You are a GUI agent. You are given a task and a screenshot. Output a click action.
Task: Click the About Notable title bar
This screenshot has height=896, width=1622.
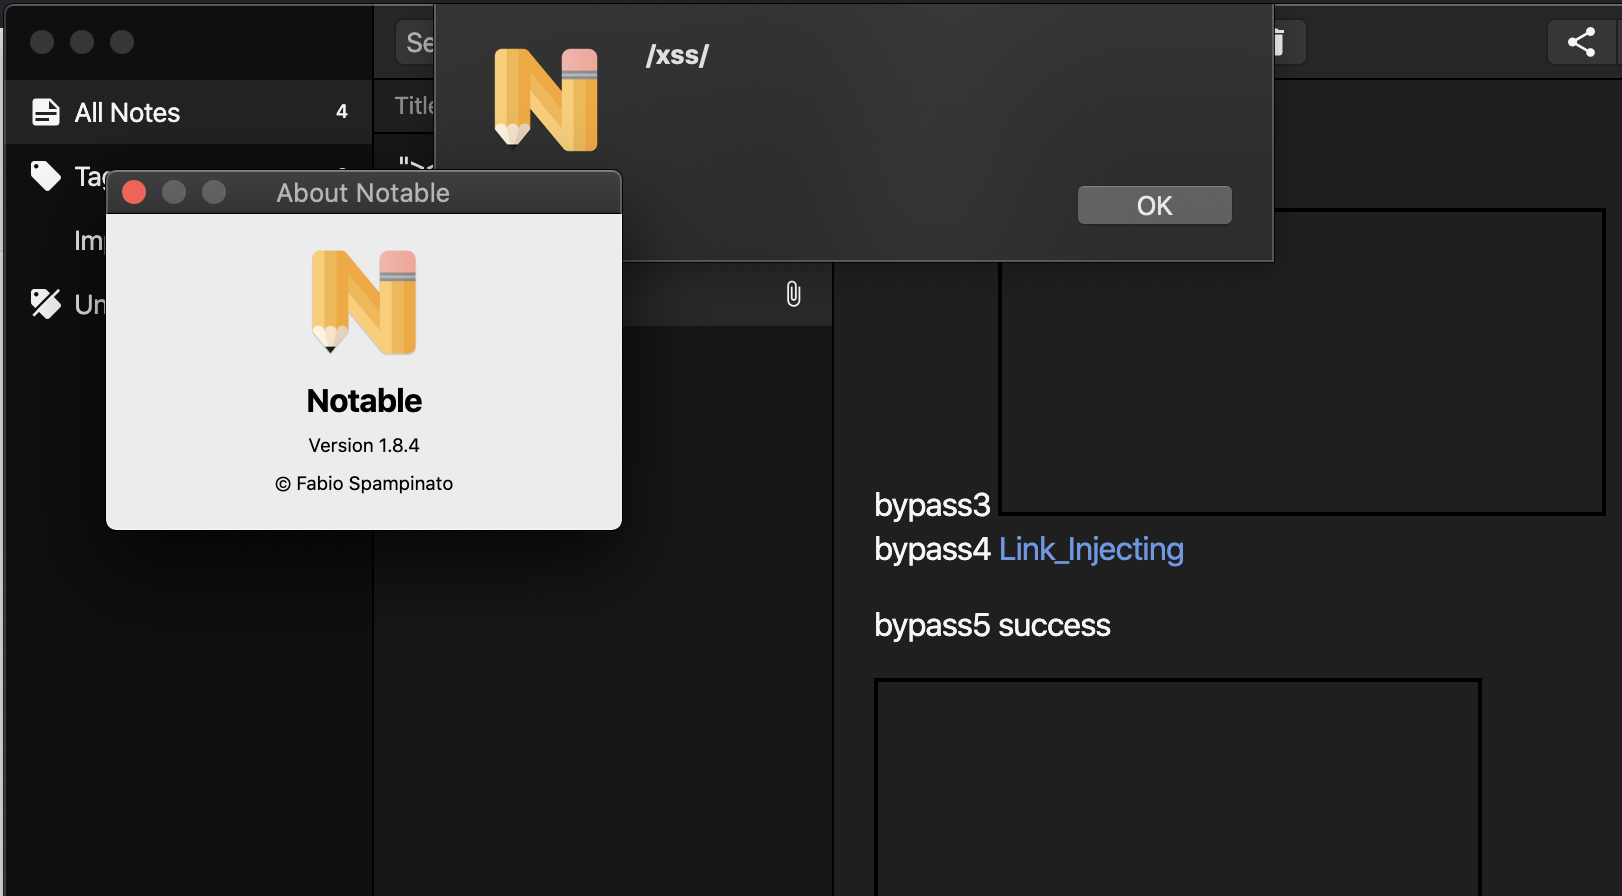tap(364, 192)
